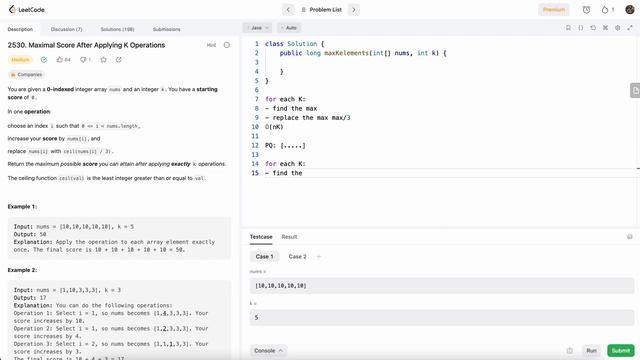Switch to the Result tab
640x360 pixels.
click(x=289, y=237)
